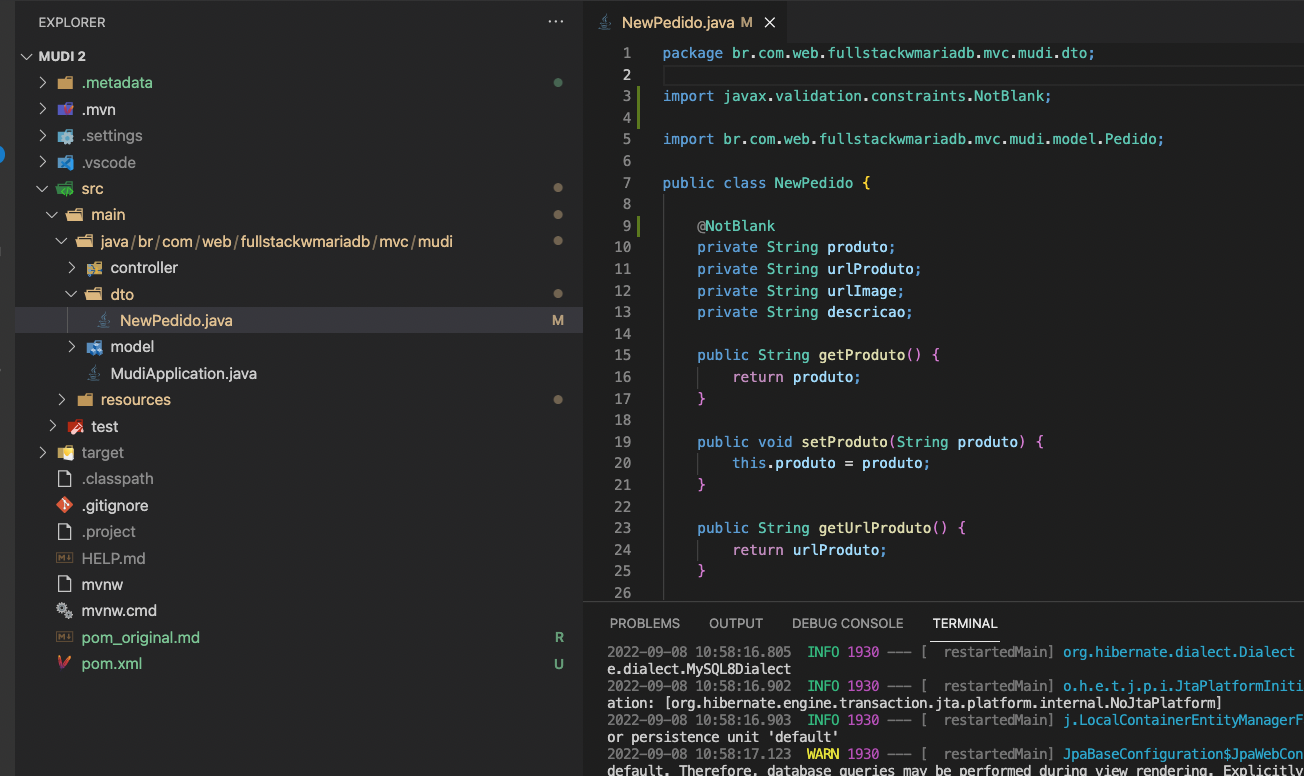This screenshot has width=1304, height=776.
Task: Click the MySQL8Dialect terminal output line
Action: click(x=699, y=669)
